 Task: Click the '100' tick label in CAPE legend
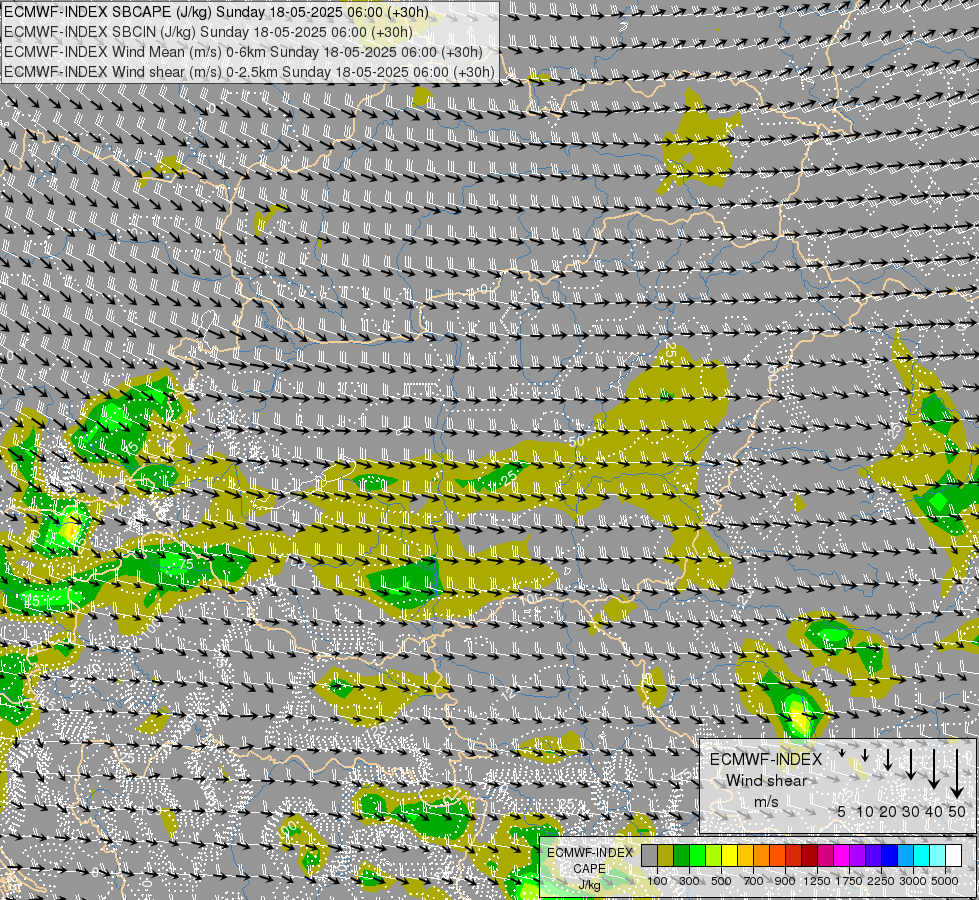pos(657,881)
